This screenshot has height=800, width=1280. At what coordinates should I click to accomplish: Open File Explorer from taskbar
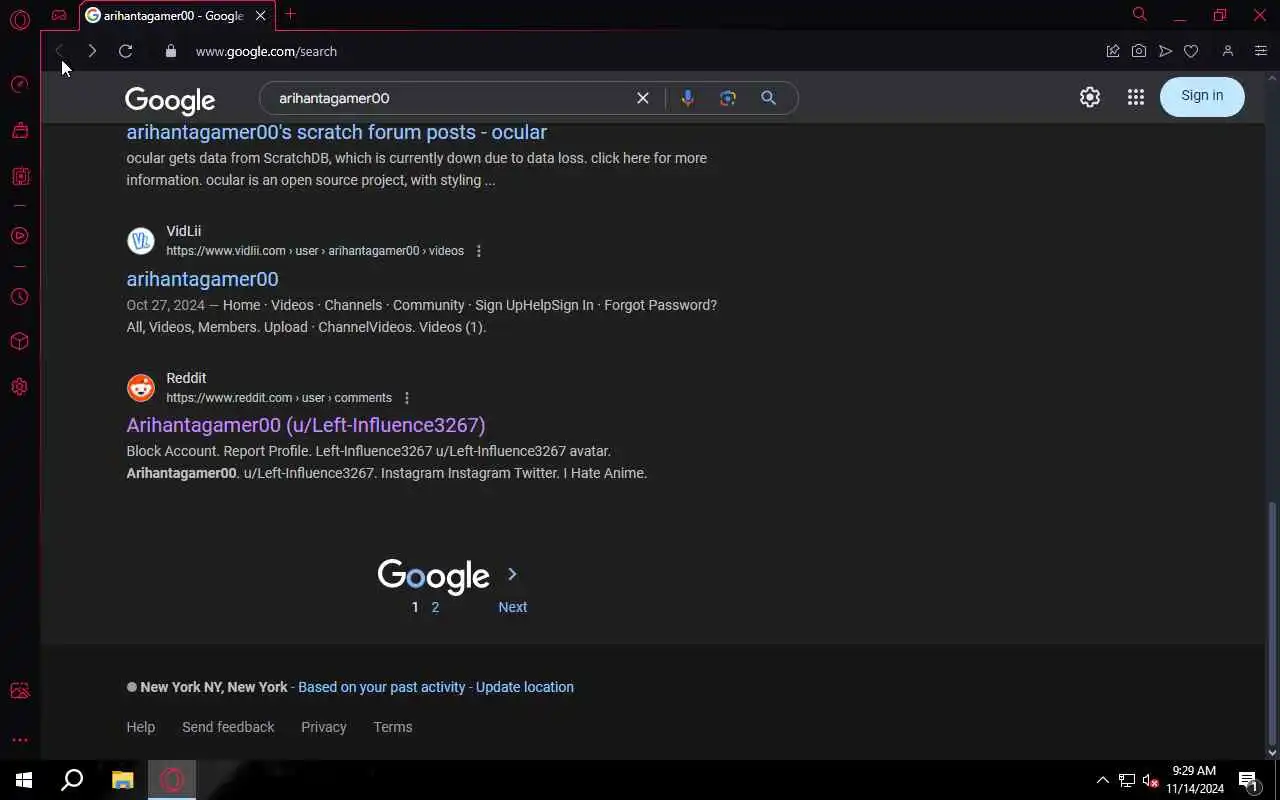pos(122,780)
